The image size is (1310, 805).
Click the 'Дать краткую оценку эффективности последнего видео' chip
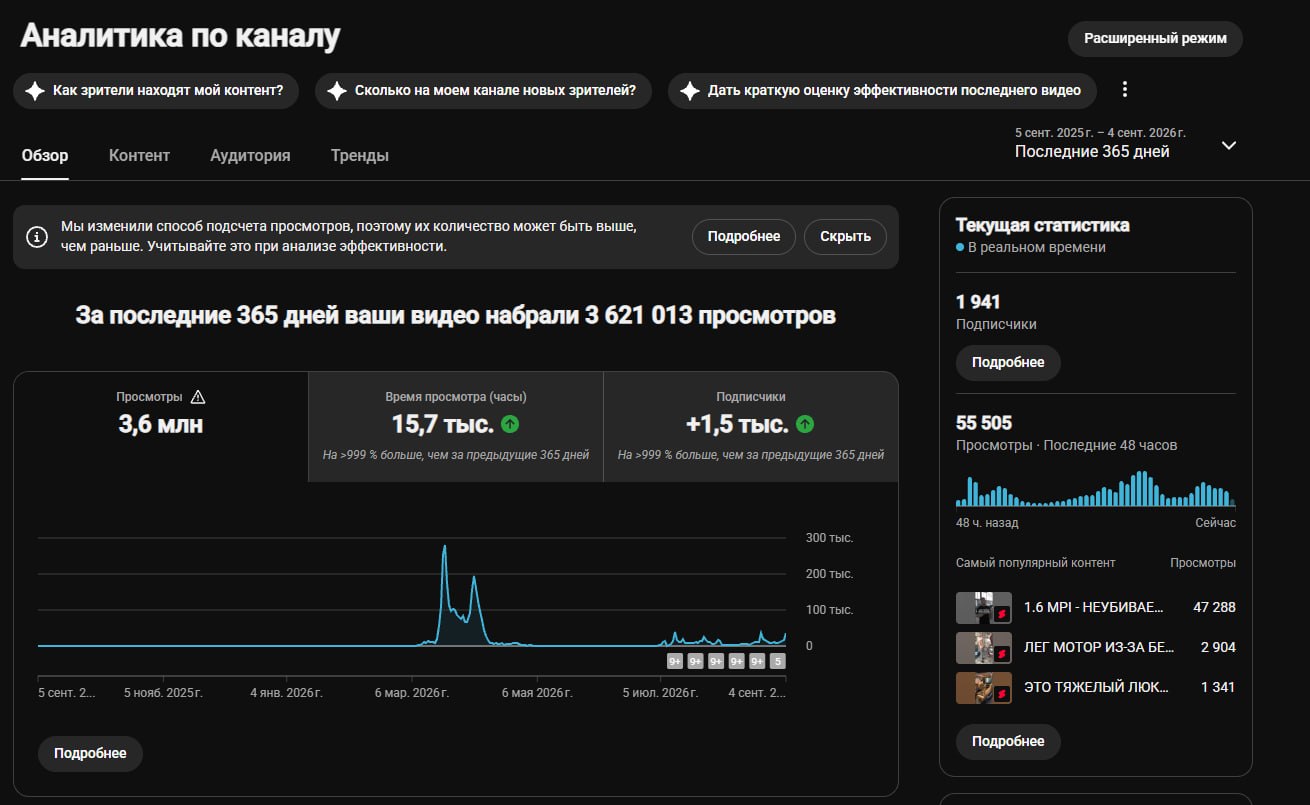882,91
